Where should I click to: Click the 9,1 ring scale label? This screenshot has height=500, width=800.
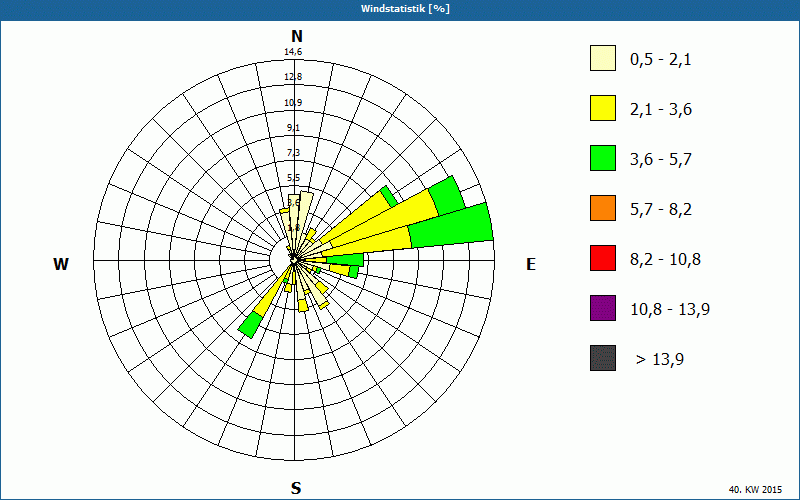click(293, 128)
